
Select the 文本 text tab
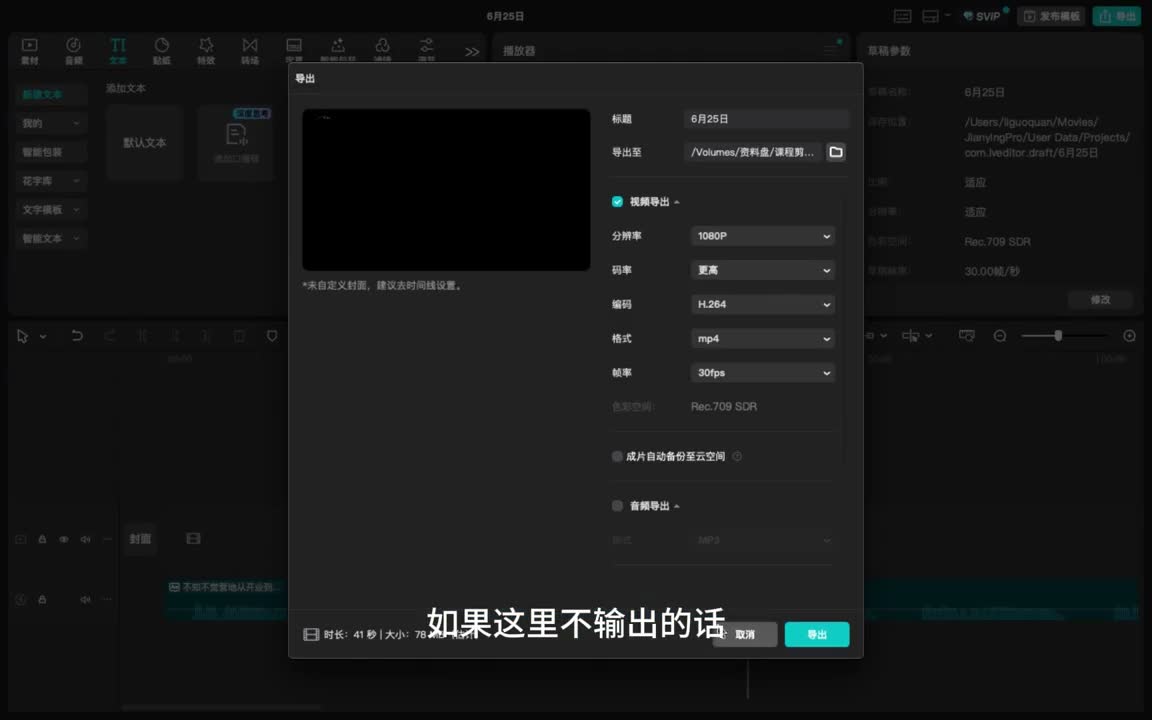coord(118,51)
